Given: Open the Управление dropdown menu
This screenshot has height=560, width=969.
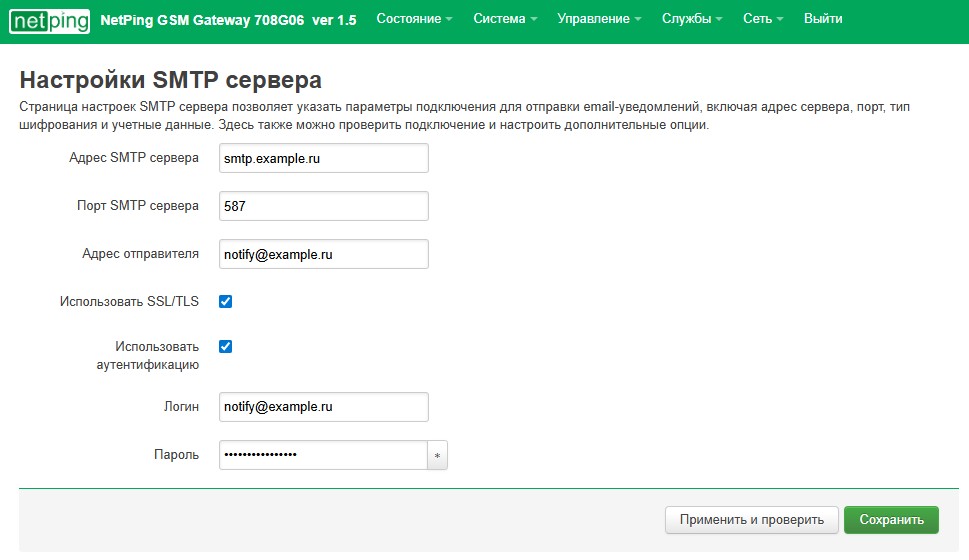Looking at the screenshot, I should 600,19.
